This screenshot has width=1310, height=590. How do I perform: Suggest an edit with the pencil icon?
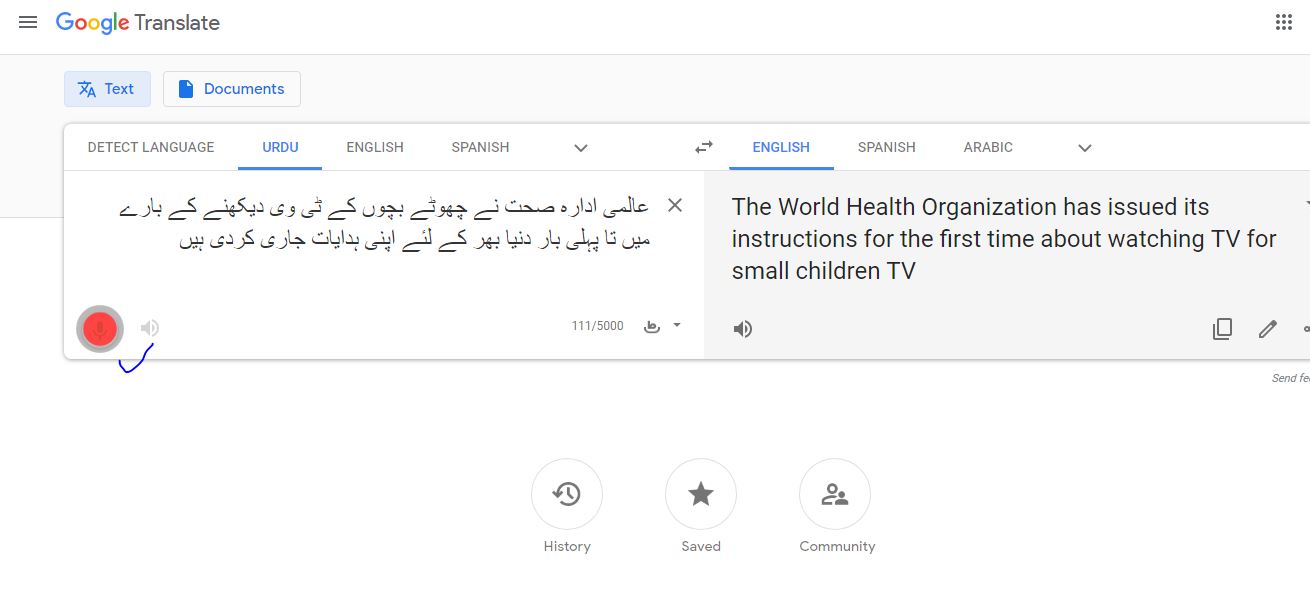(1267, 328)
